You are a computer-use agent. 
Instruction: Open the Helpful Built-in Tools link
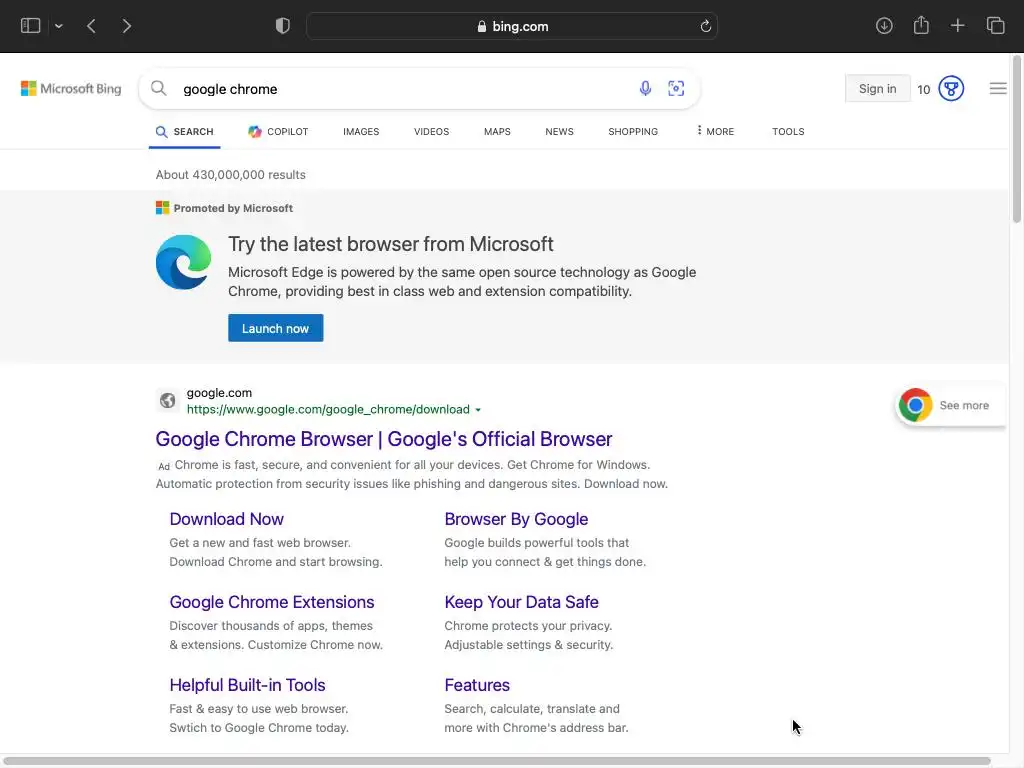click(248, 685)
